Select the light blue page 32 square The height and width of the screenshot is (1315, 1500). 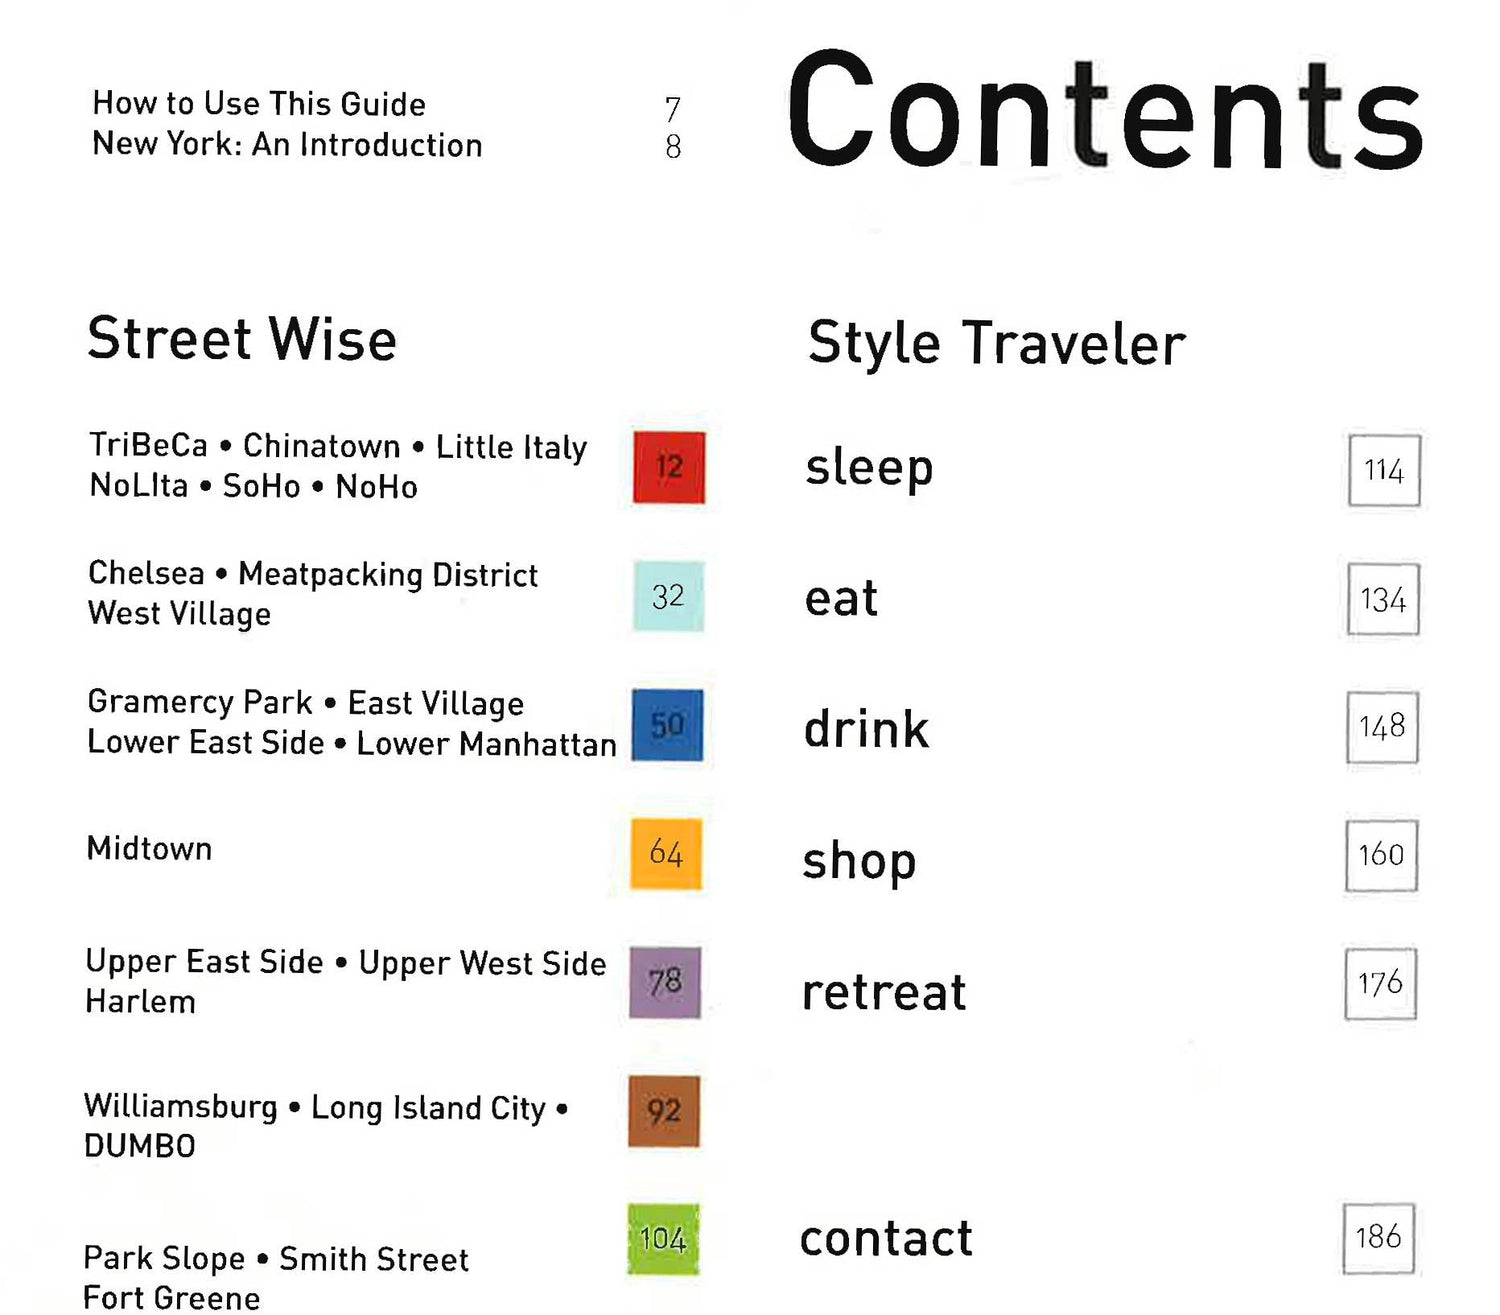pos(668,596)
